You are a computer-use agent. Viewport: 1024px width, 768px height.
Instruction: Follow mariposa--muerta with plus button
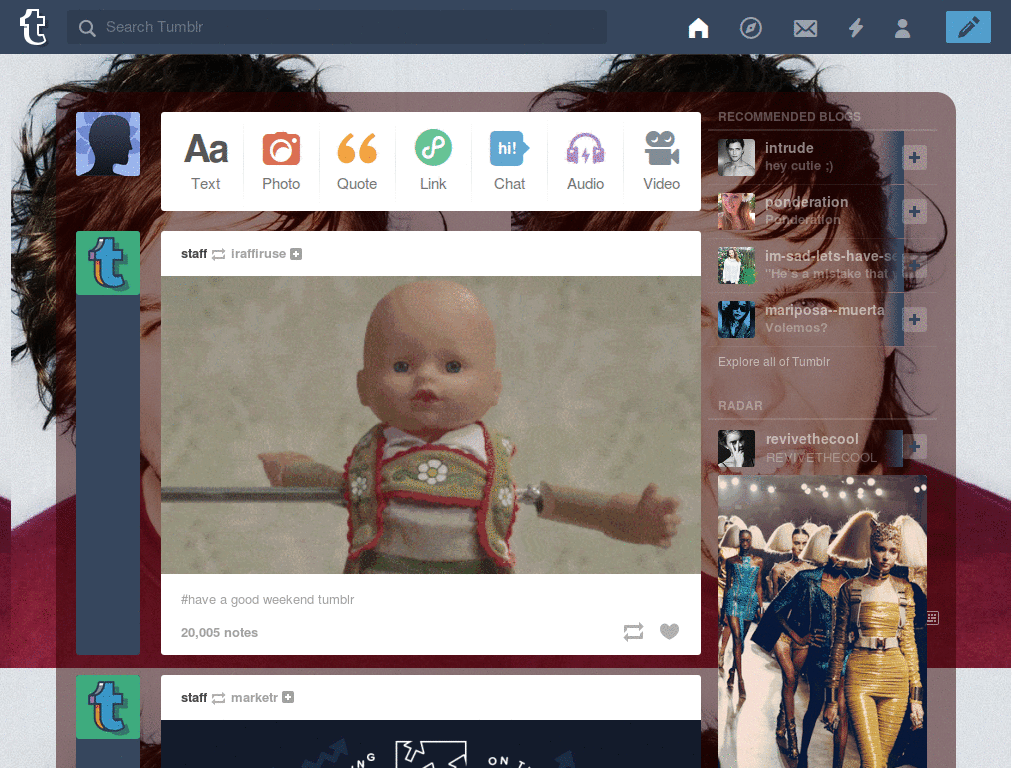tap(914, 319)
